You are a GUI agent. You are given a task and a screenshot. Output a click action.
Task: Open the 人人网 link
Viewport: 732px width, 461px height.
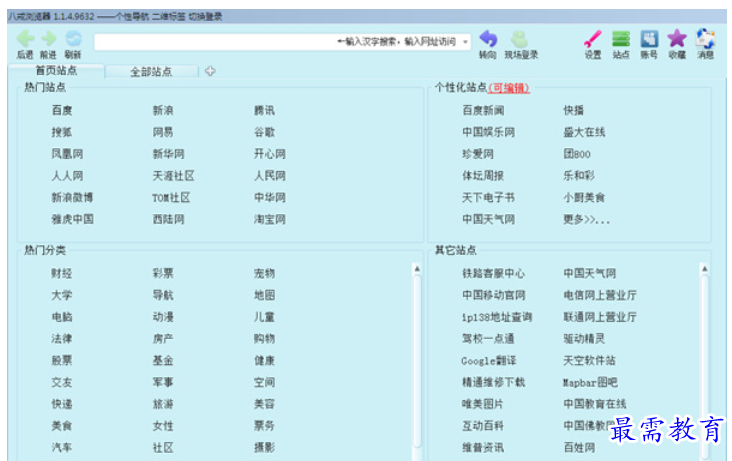pyautogui.click(x=67, y=176)
